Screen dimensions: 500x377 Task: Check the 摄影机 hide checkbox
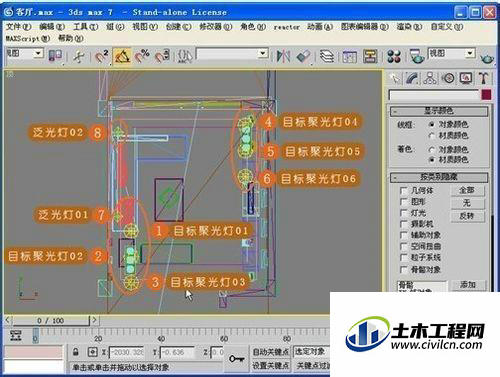tap(404, 224)
